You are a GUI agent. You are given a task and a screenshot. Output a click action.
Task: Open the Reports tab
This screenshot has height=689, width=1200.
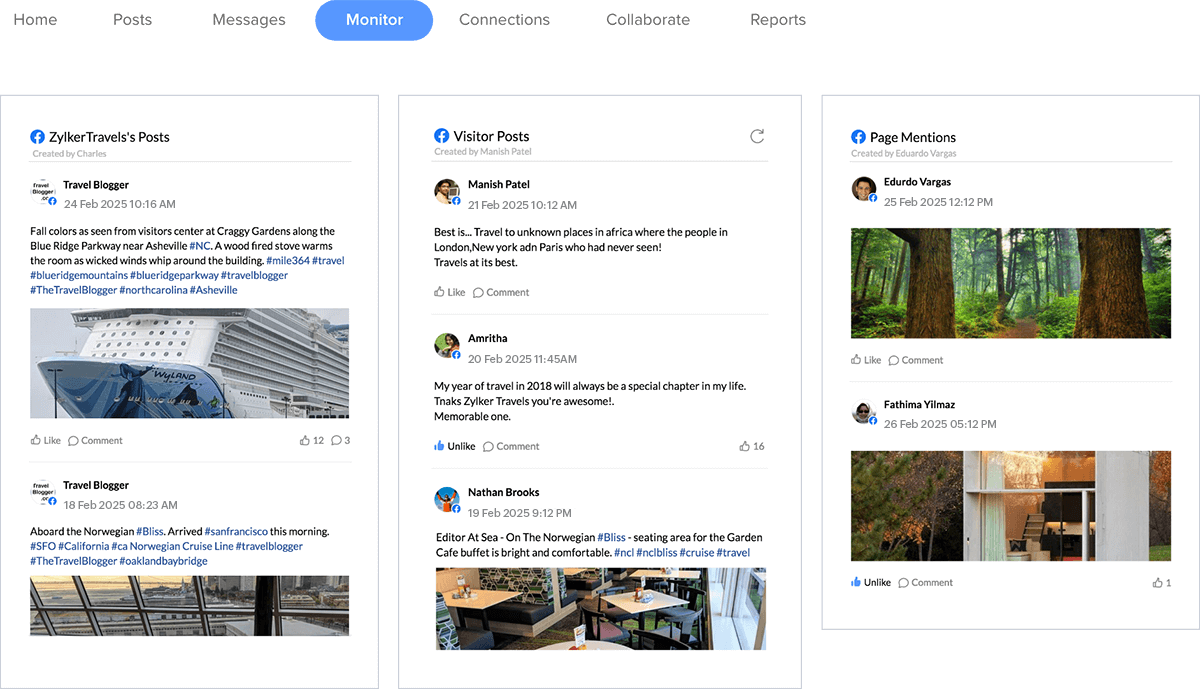coord(777,20)
